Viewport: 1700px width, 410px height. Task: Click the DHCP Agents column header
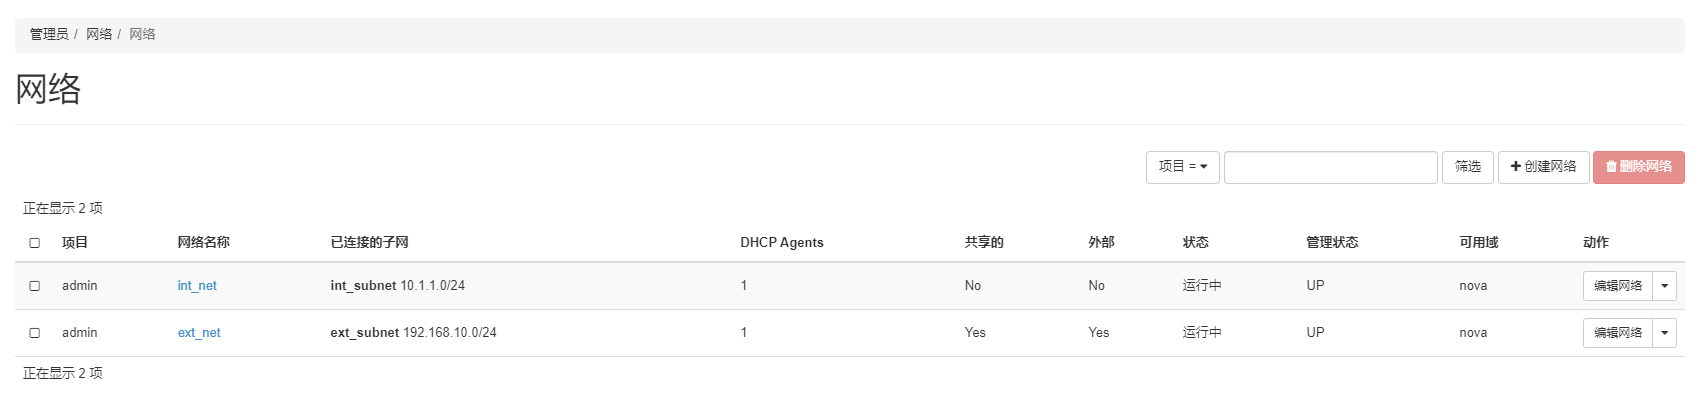tap(782, 242)
